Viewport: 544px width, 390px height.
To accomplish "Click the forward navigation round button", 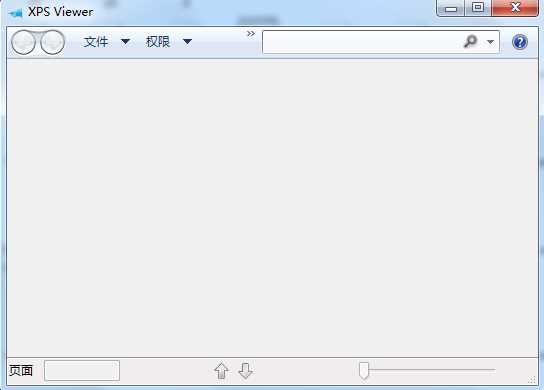I will [52, 42].
